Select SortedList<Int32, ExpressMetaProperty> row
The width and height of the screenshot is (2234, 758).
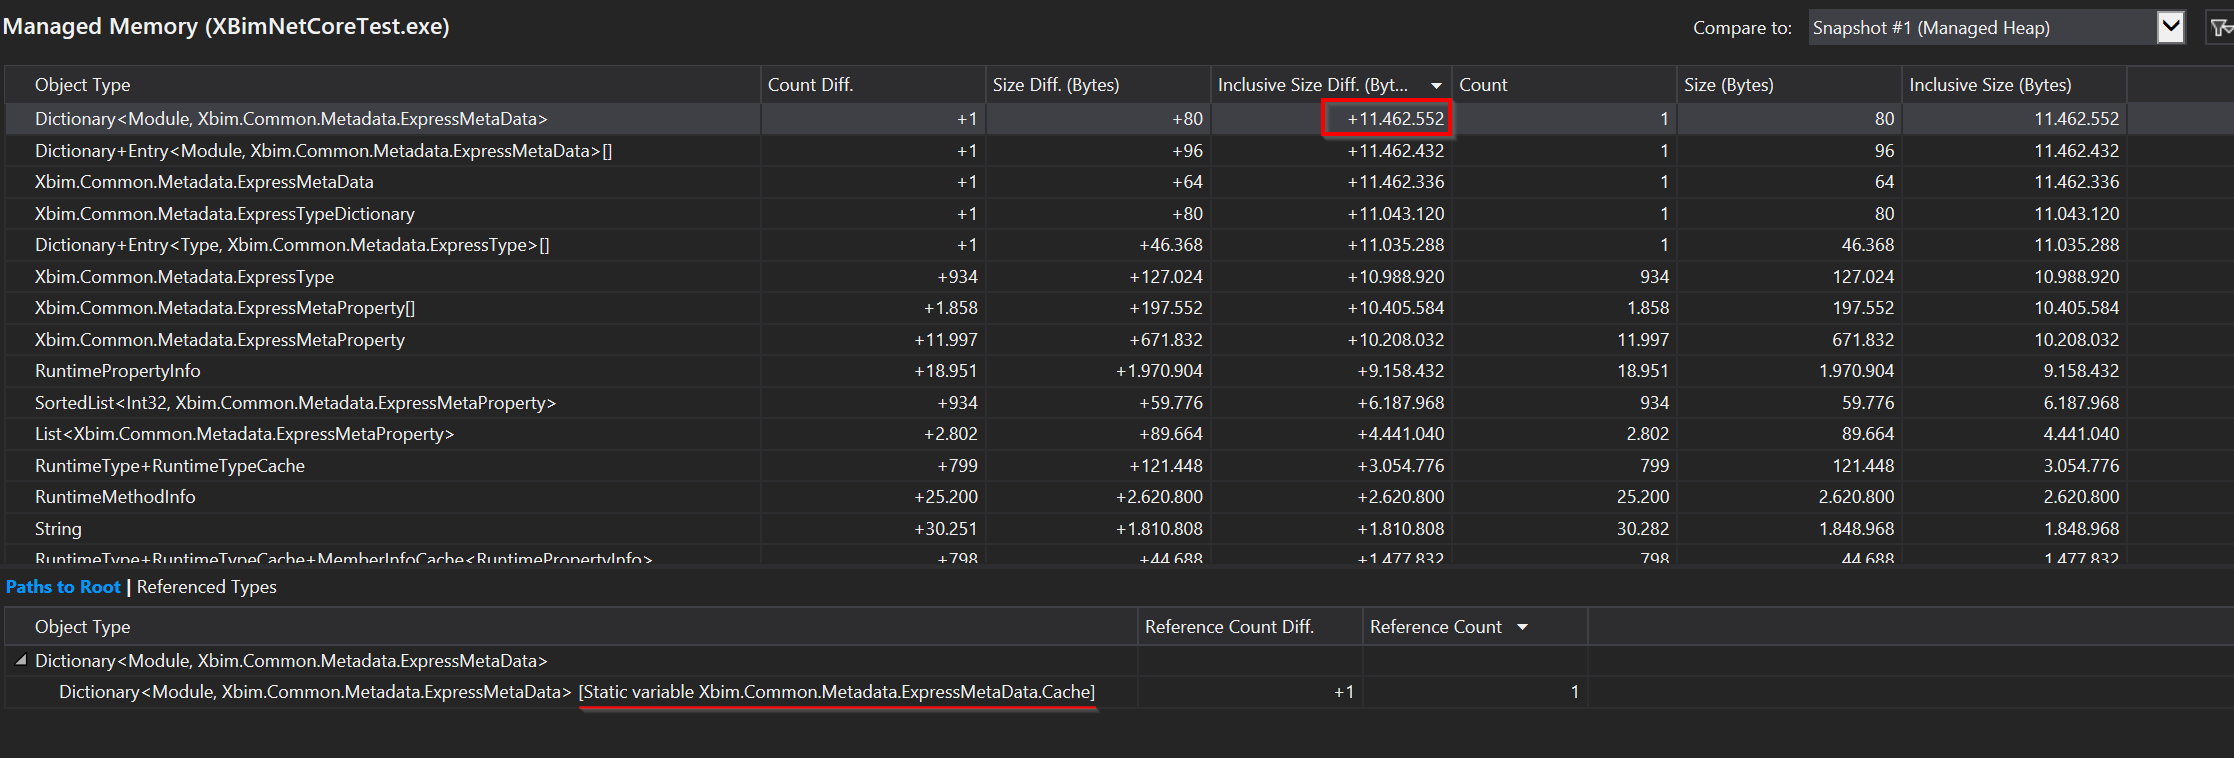tap(1117, 403)
